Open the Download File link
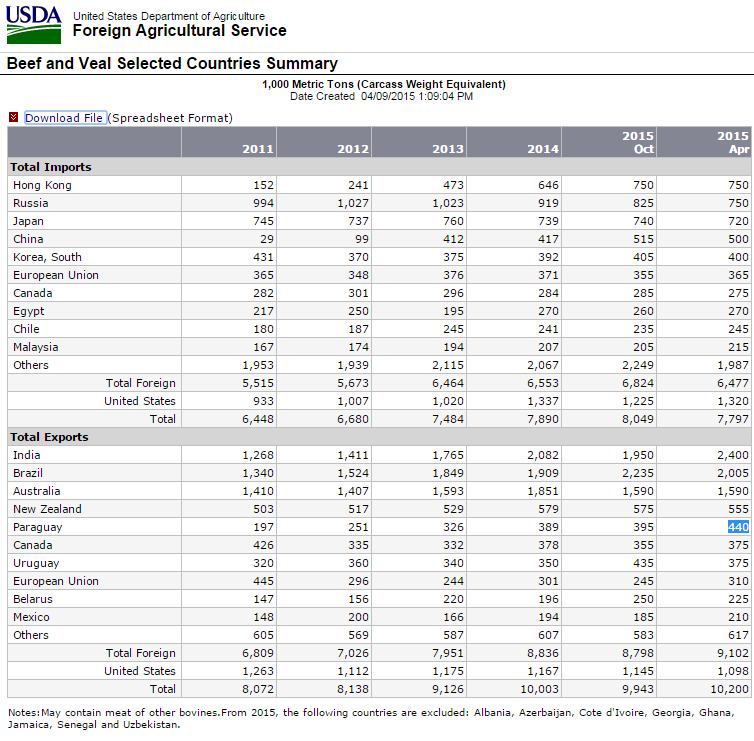The height and width of the screenshot is (741, 754). pyautogui.click(x=64, y=118)
